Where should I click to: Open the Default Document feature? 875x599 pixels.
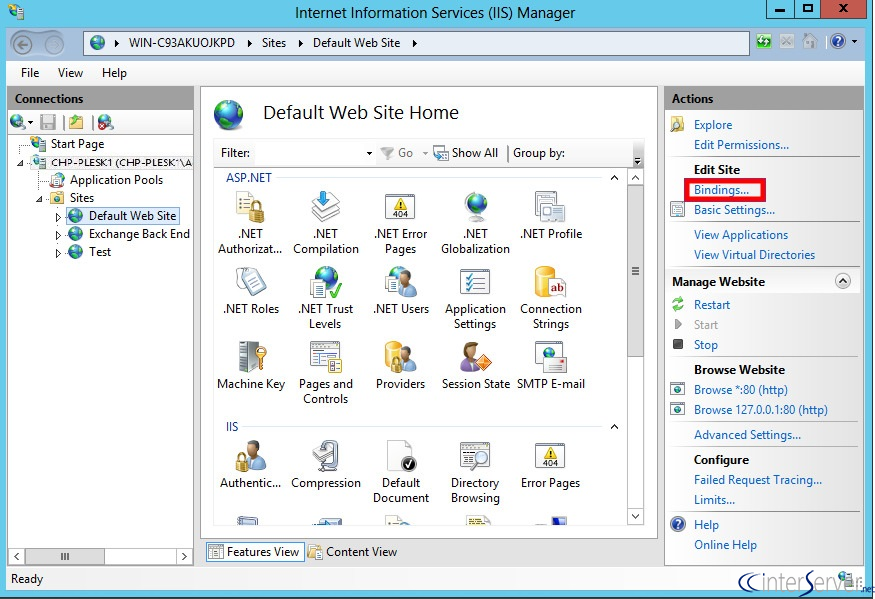401,472
